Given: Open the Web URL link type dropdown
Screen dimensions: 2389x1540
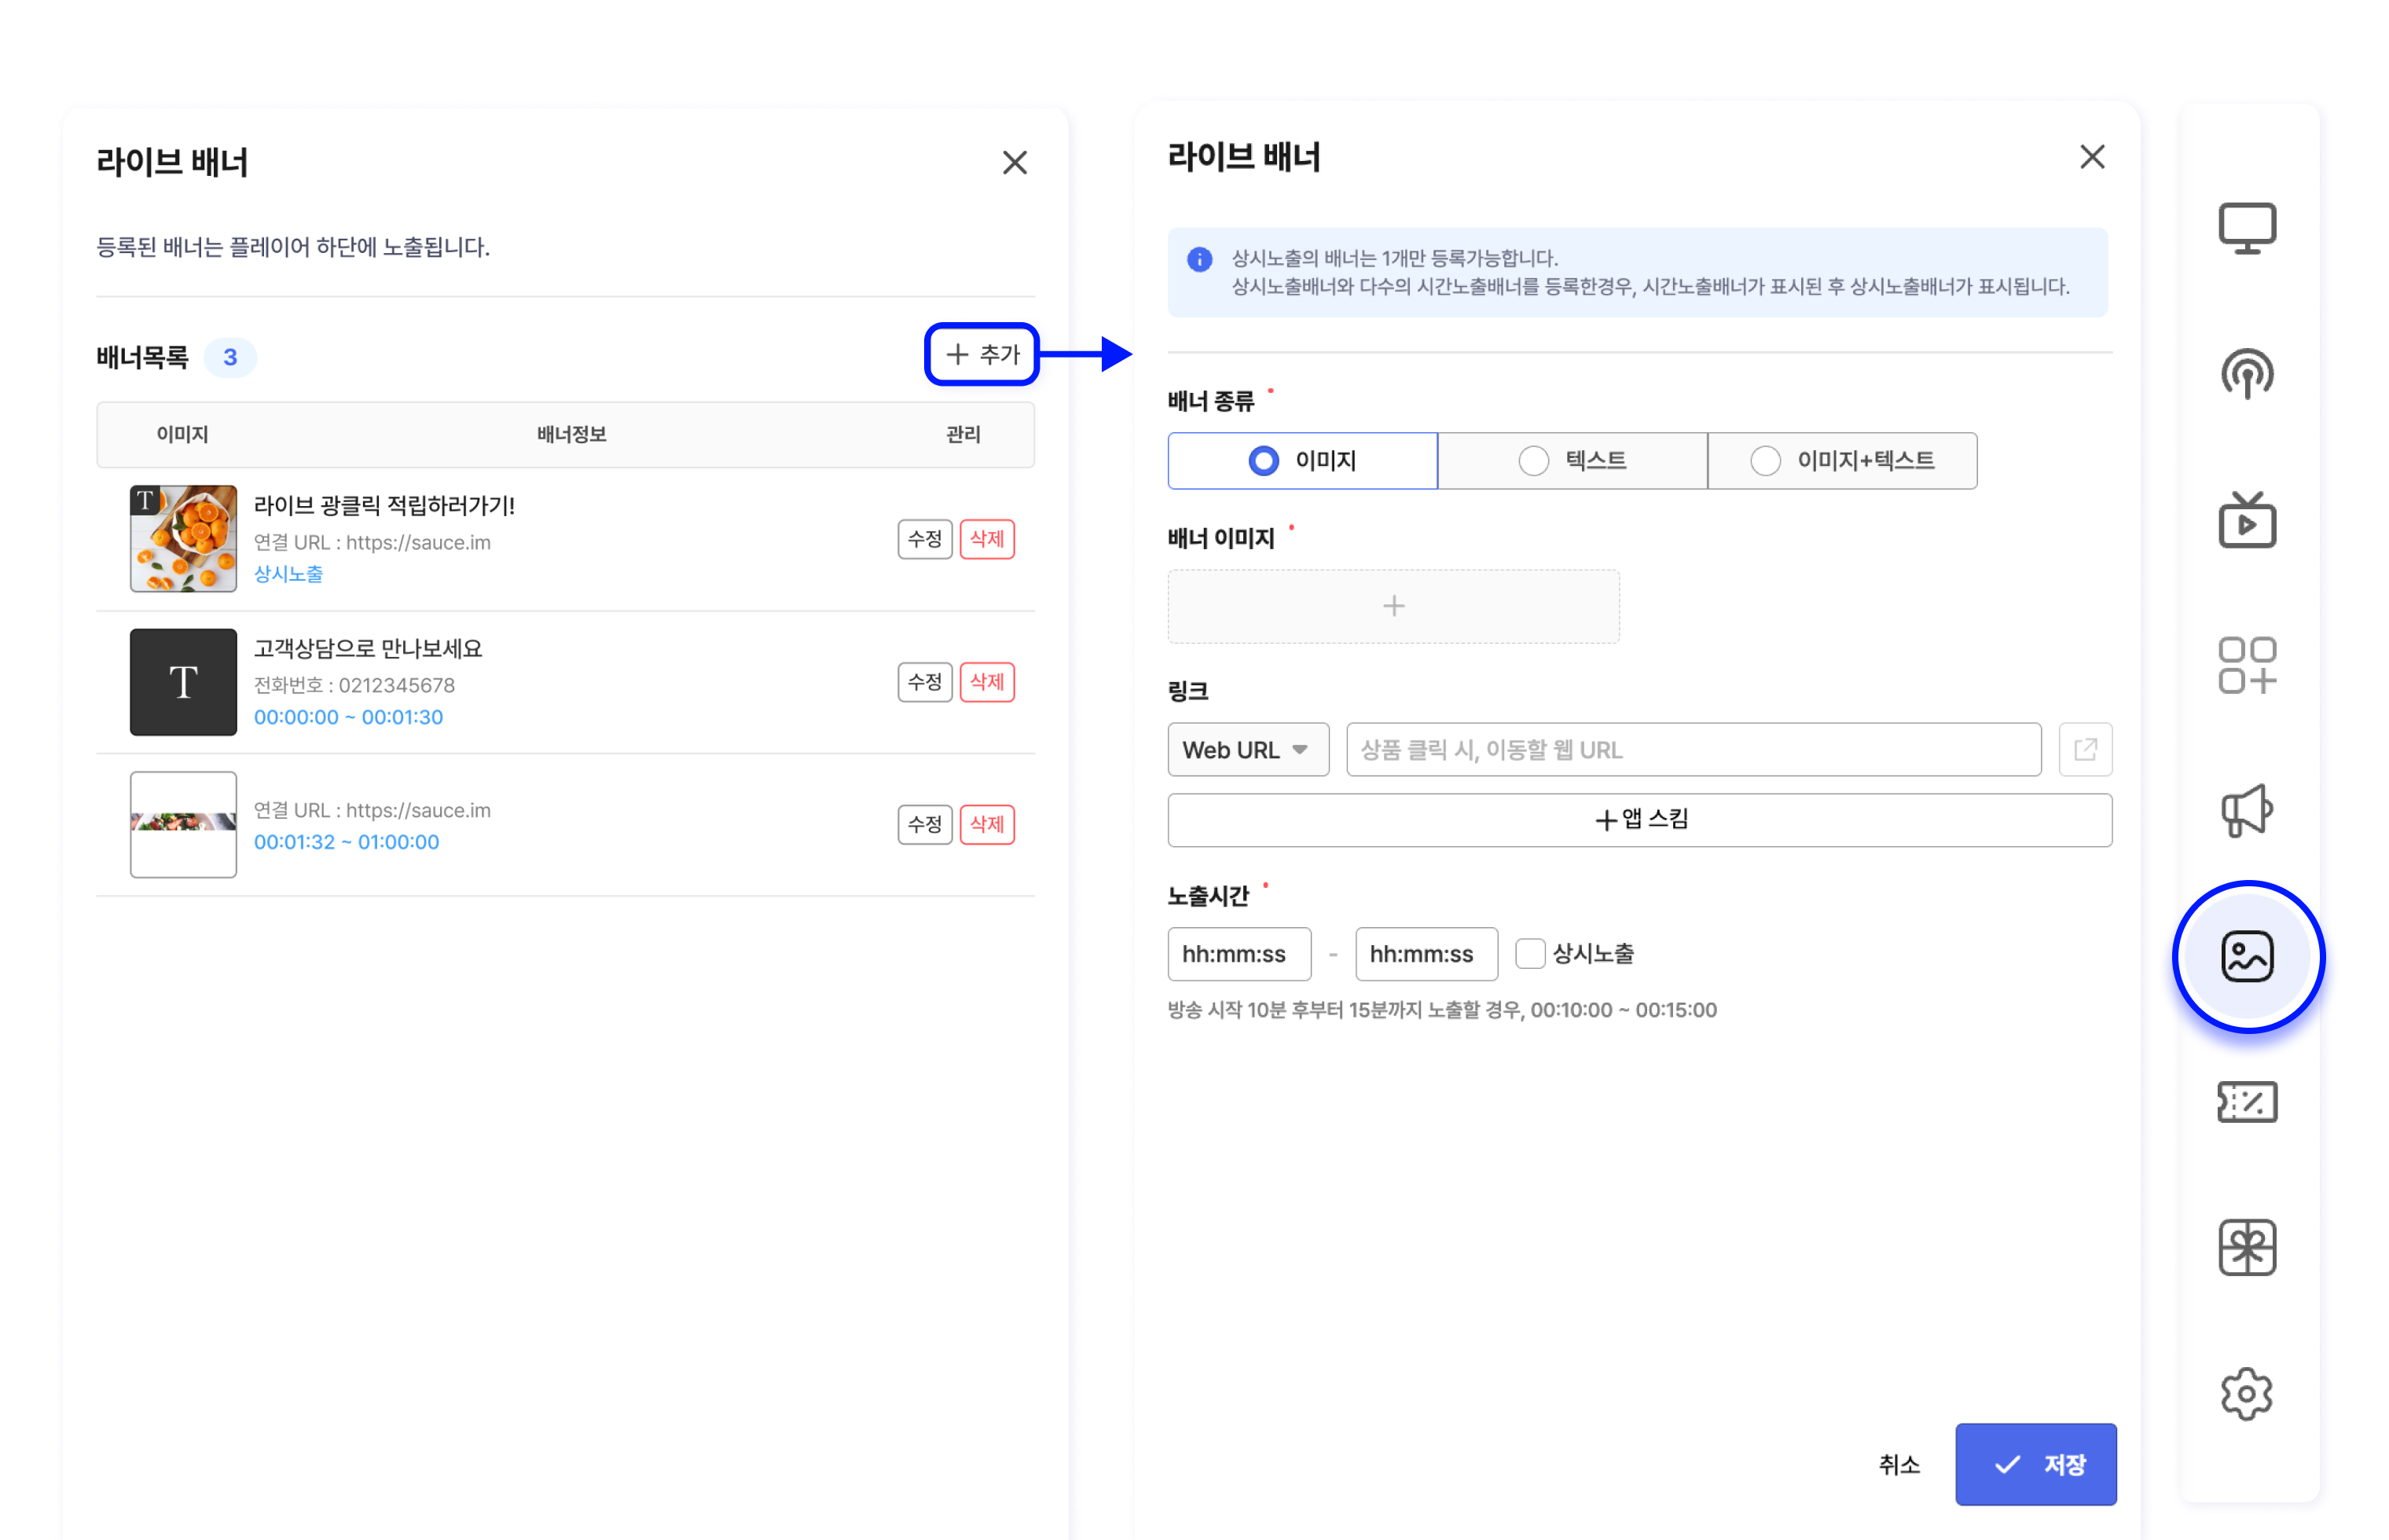Looking at the screenshot, I should [1248, 749].
